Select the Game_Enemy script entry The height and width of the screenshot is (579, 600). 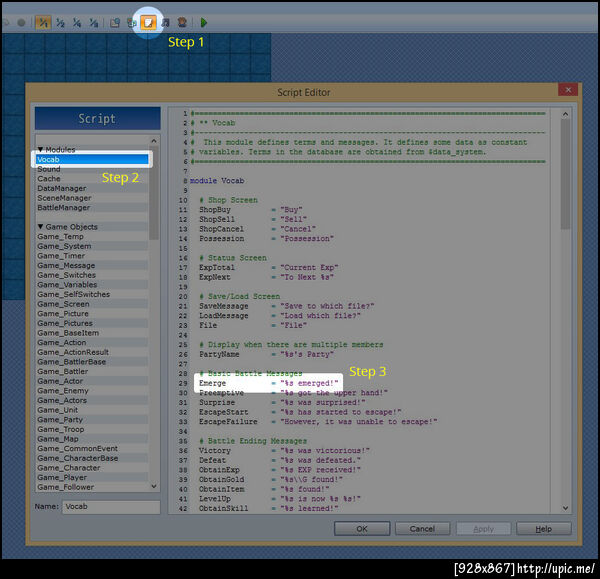pyautogui.click(x=92, y=391)
